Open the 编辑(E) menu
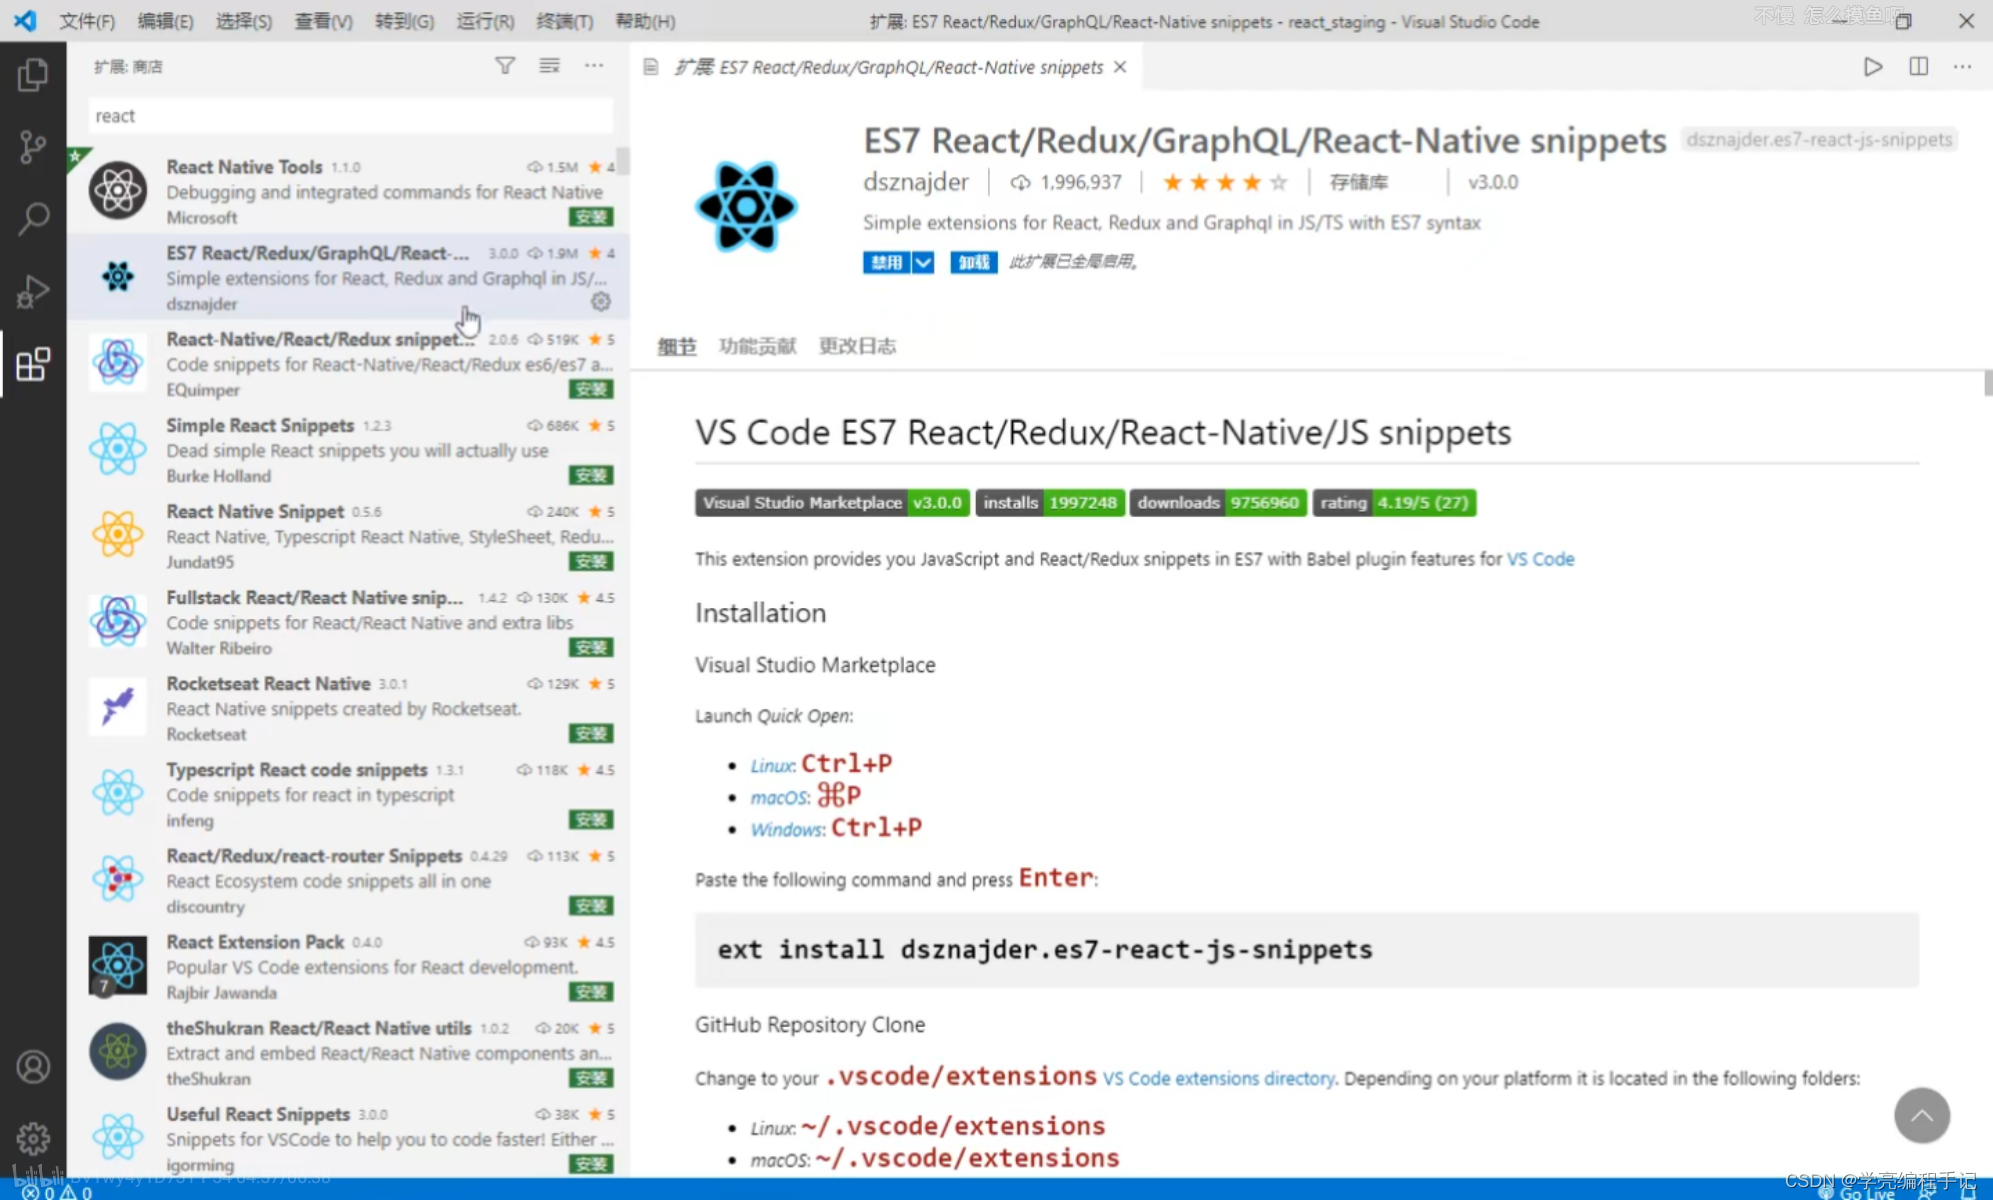Image resolution: width=1993 pixels, height=1200 pixels. 165,21
